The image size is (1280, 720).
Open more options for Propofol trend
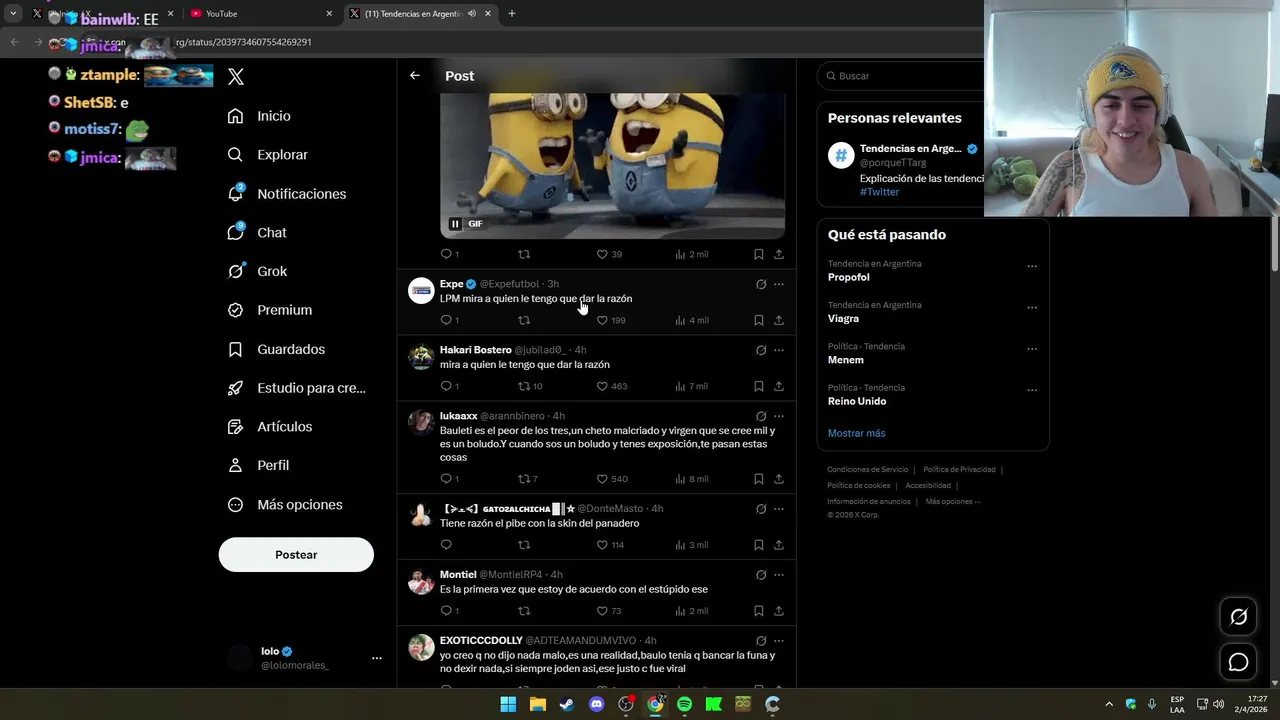pyautogui.click(x=1032, y=266)
